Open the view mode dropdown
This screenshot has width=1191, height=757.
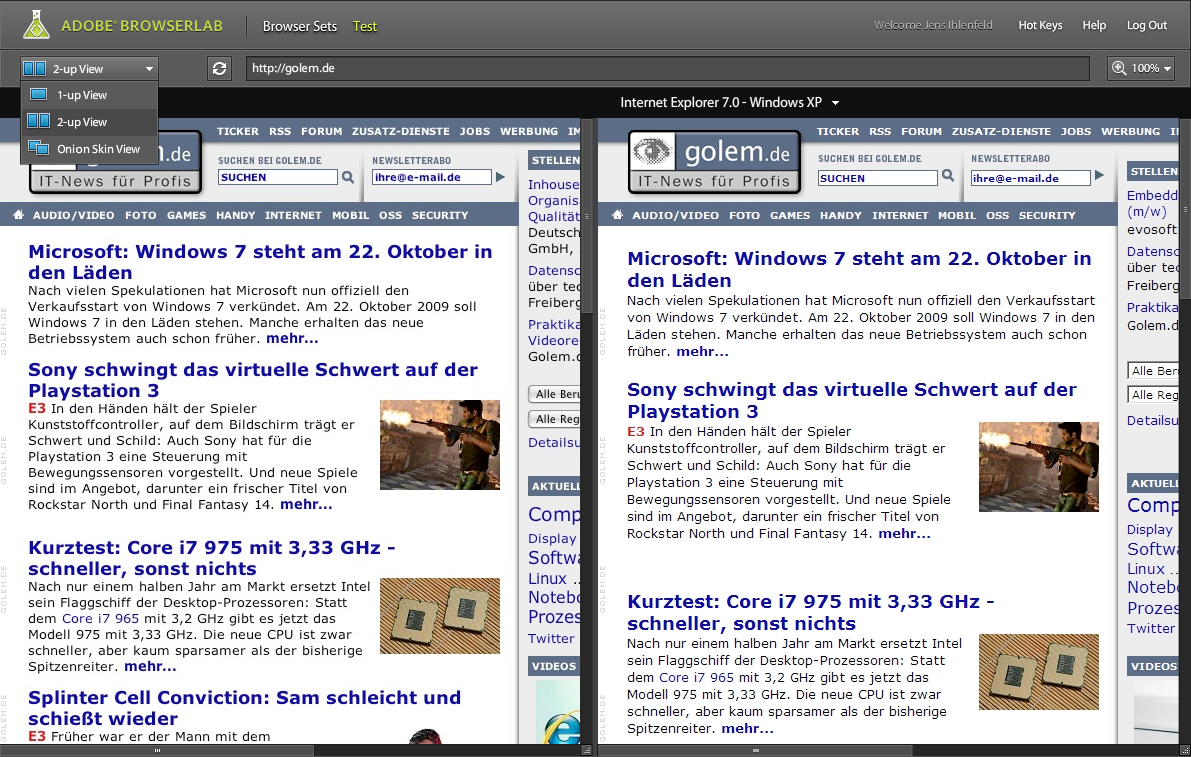click(90, 68)
